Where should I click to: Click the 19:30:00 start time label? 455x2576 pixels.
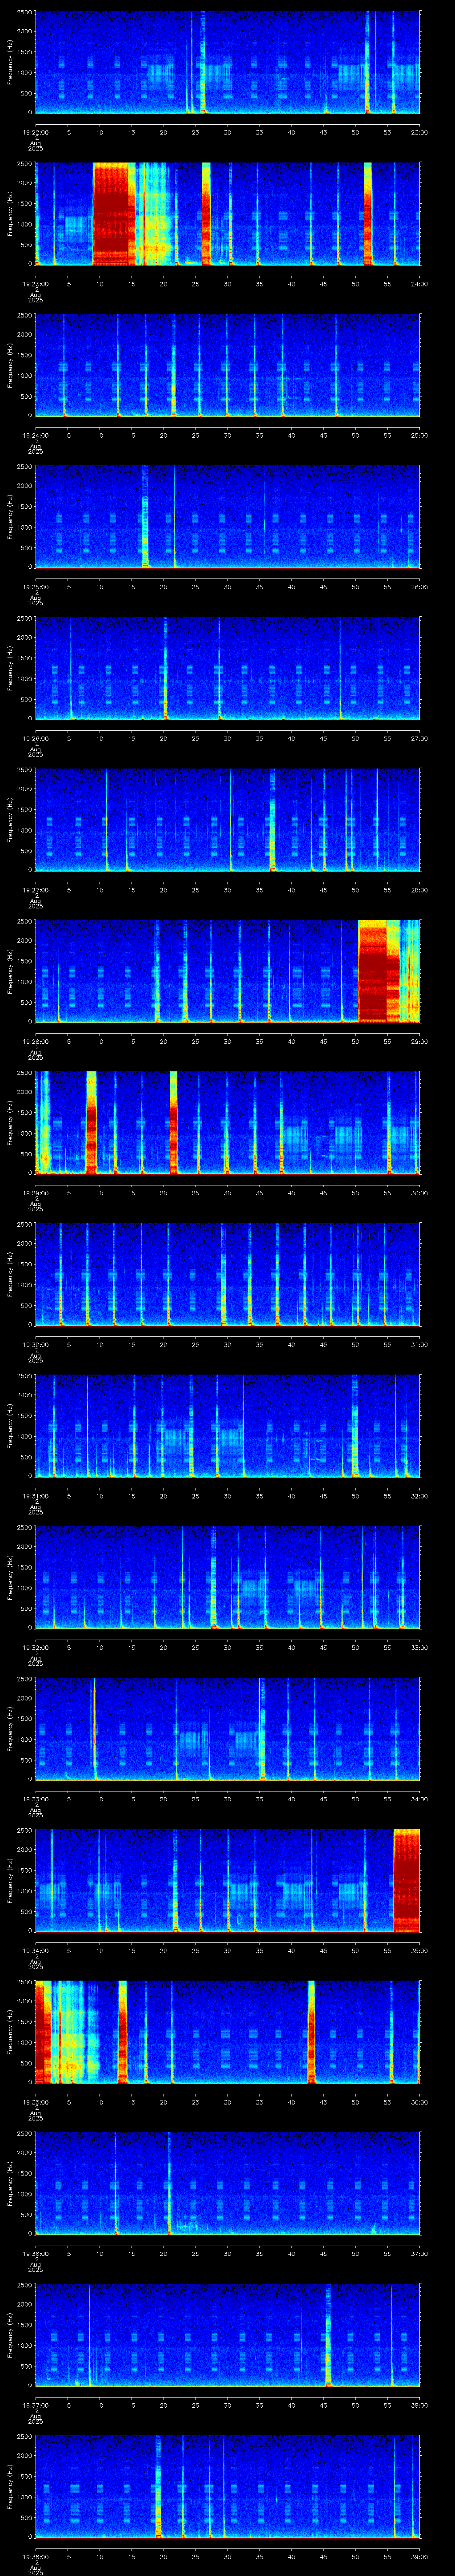tap(35, 1344)
